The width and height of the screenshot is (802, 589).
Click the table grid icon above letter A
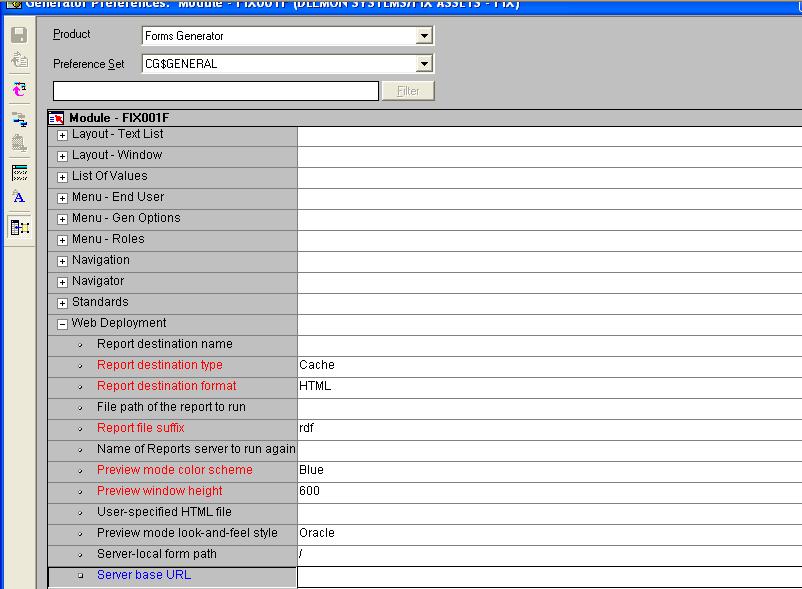pyautogui.click(x=18, y=173)
